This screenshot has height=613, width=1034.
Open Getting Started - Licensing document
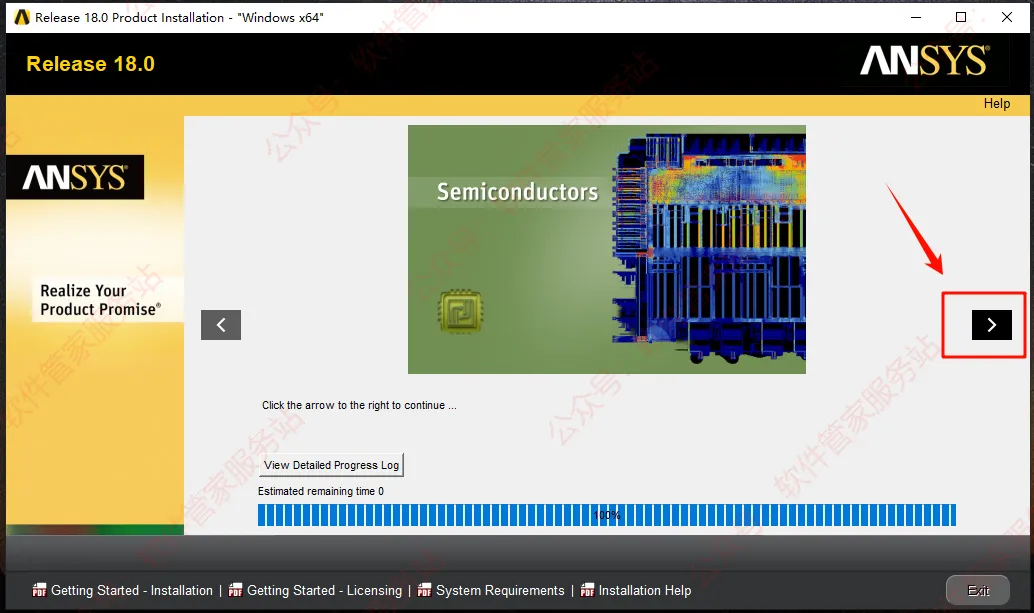(324, 591)
